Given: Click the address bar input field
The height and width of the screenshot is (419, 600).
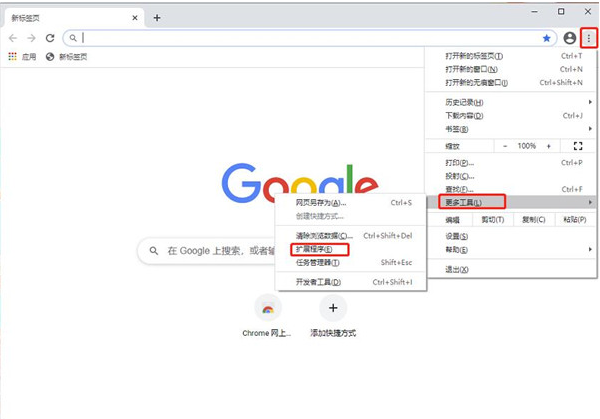Looking at the screenshot, I should 309,38.
